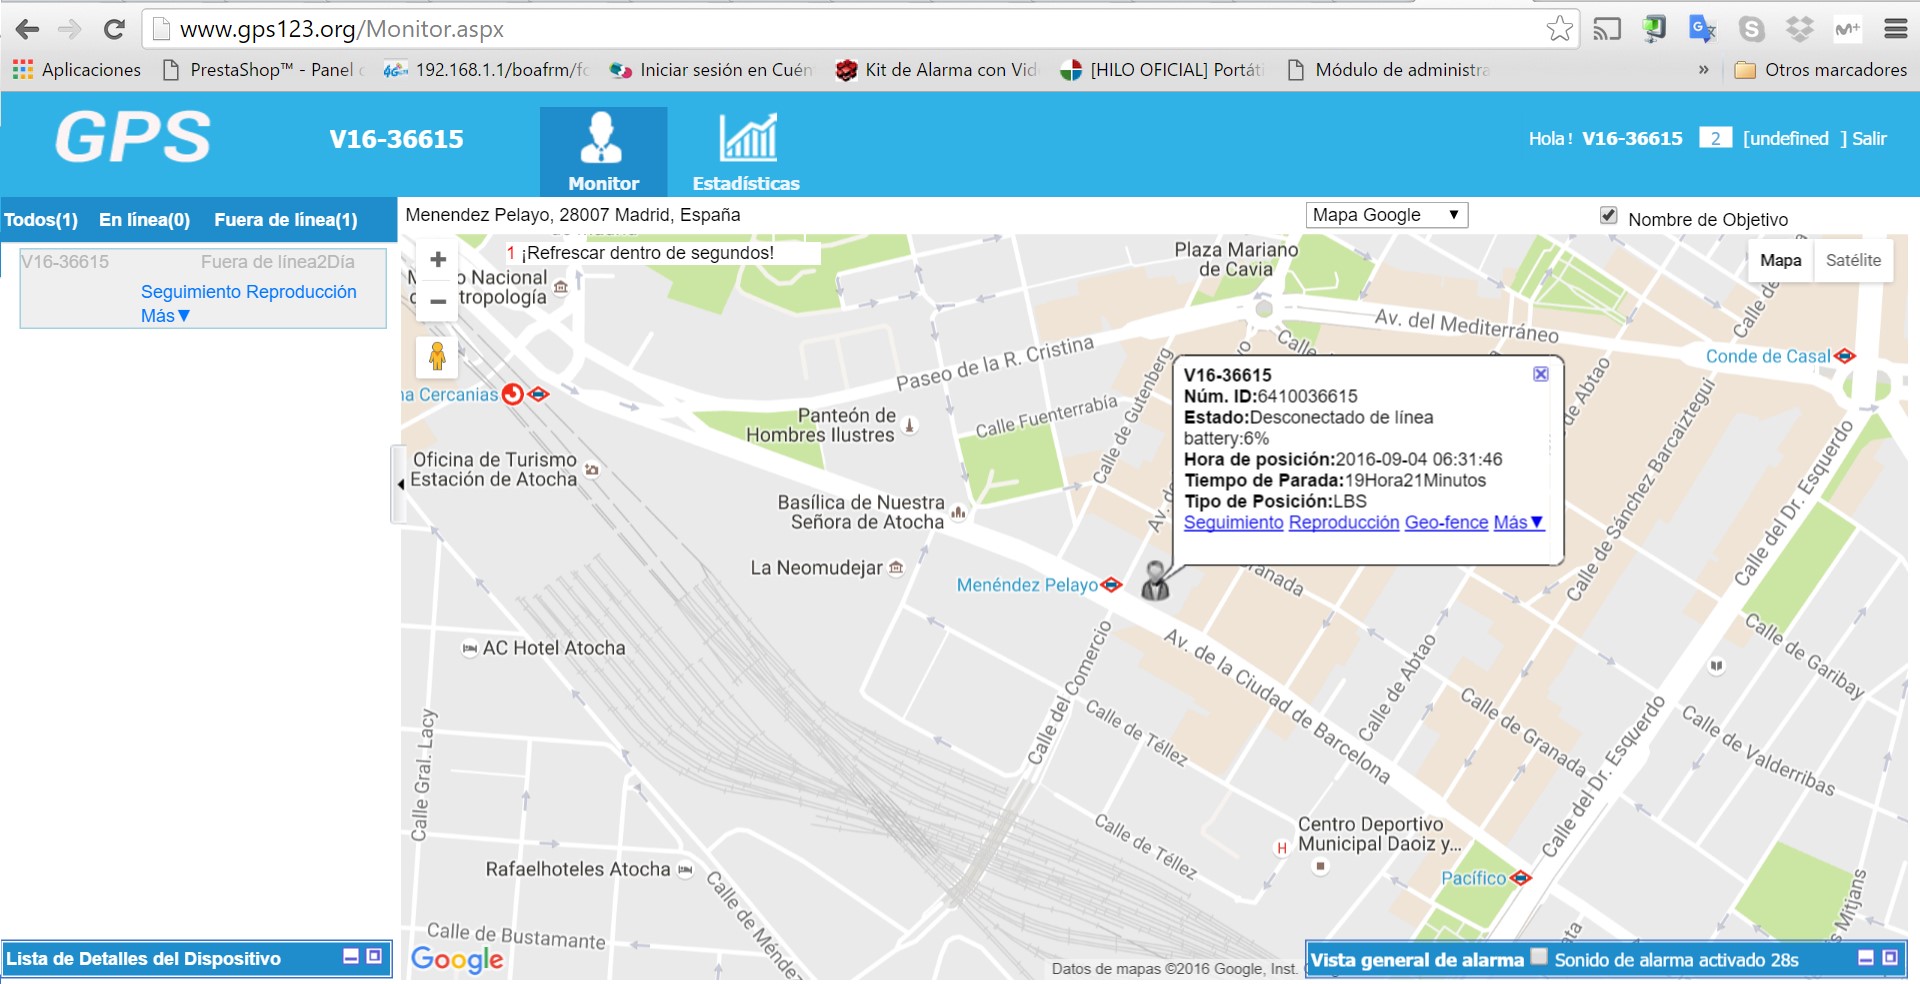Image resolution: width=1920 pixels, height=984 pixels.
Task: Open the 192.168.1.1 boafrm bookmark
Action: coord(487,70)
